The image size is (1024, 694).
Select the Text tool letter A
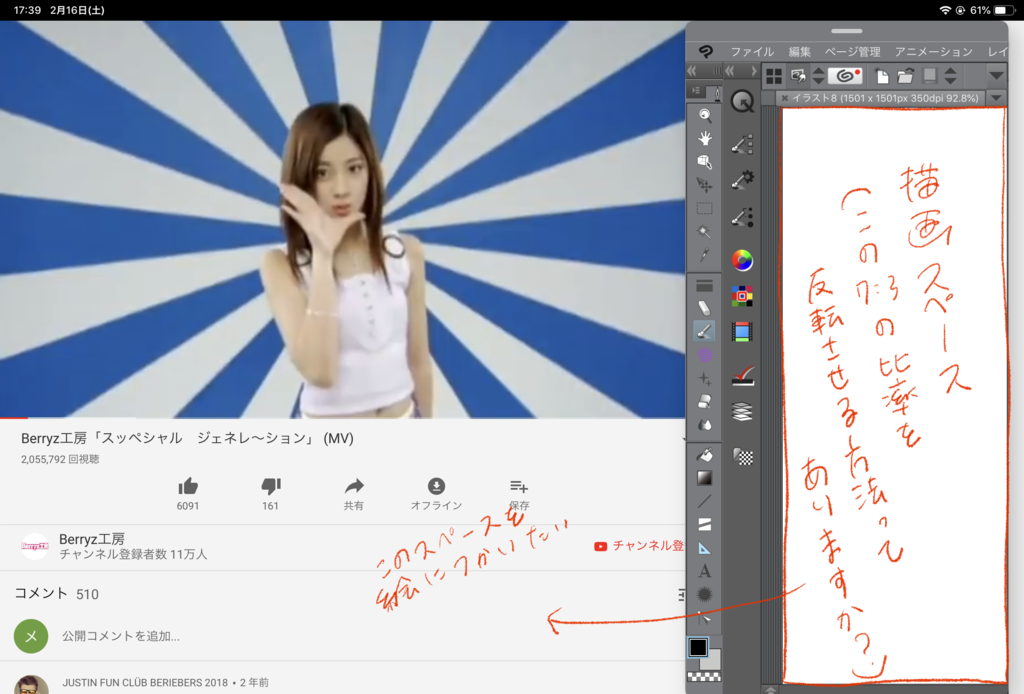(x=705, y=571)
